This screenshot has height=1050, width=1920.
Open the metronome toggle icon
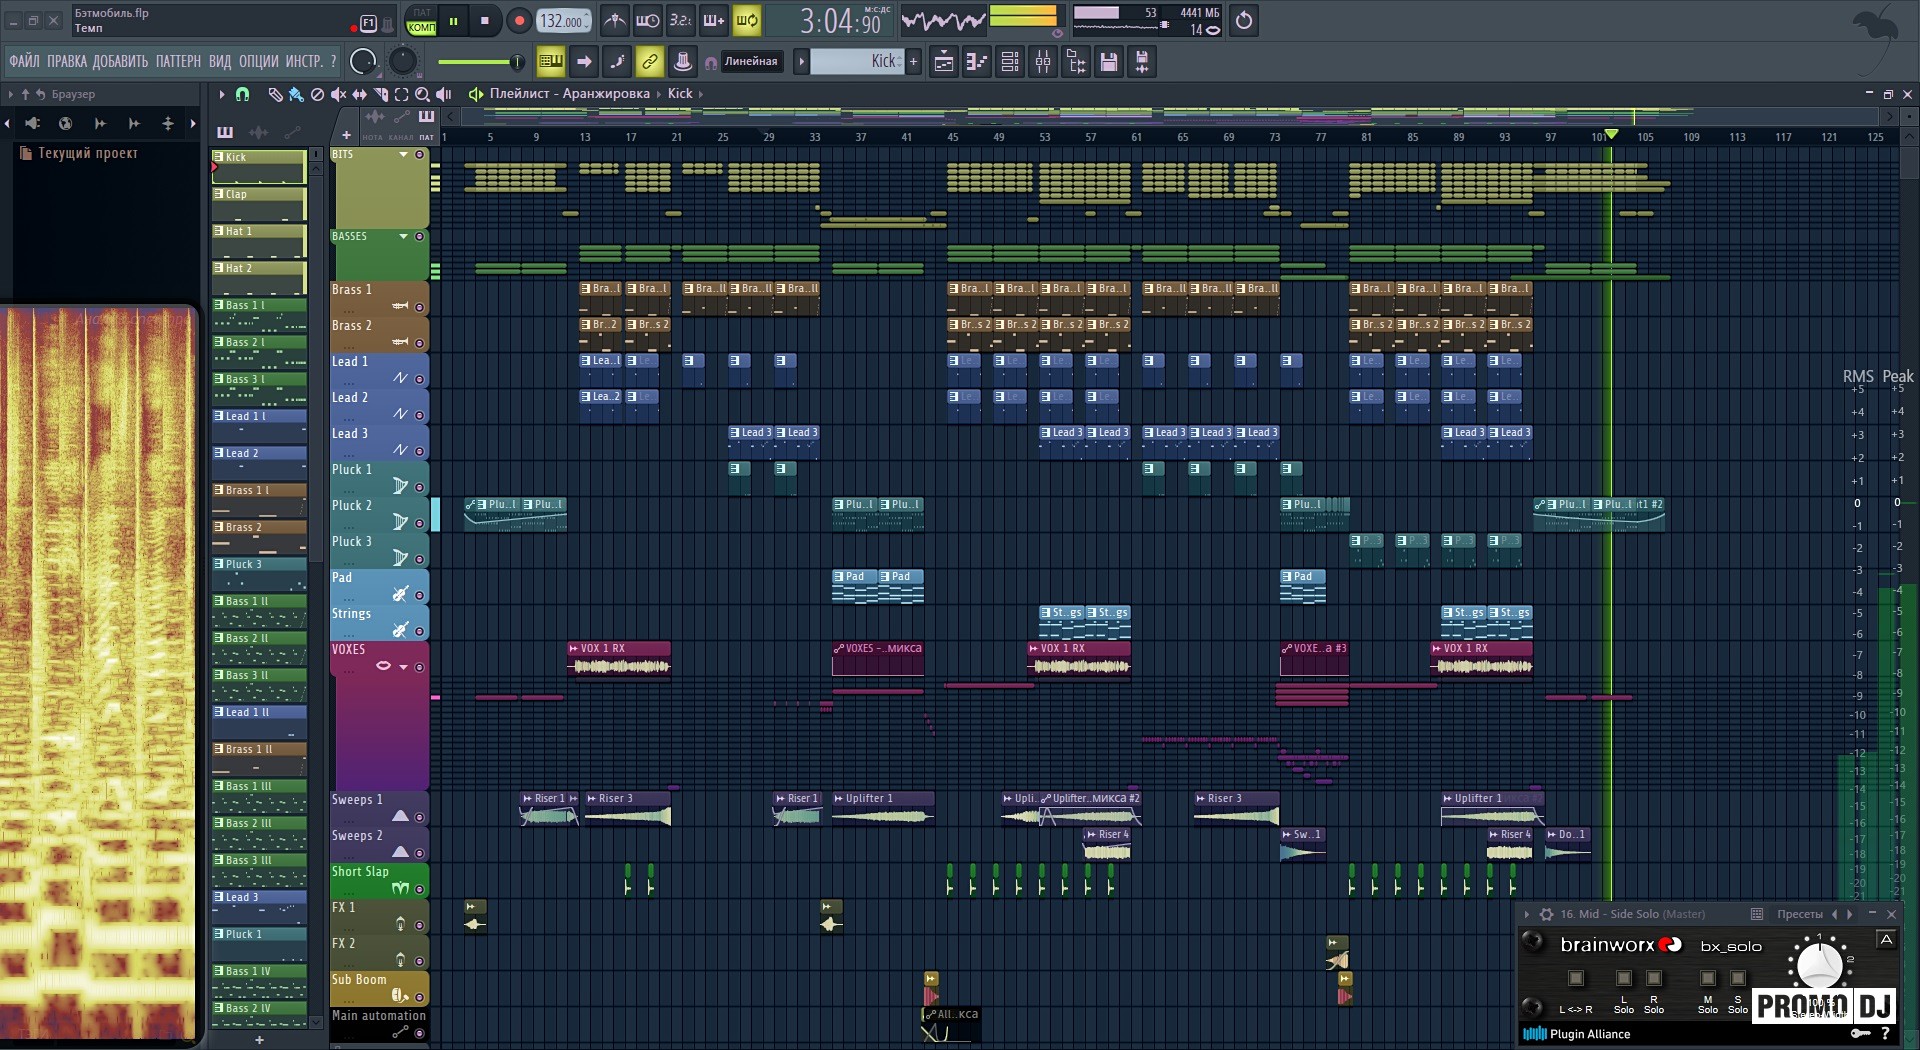coord(615,21)
